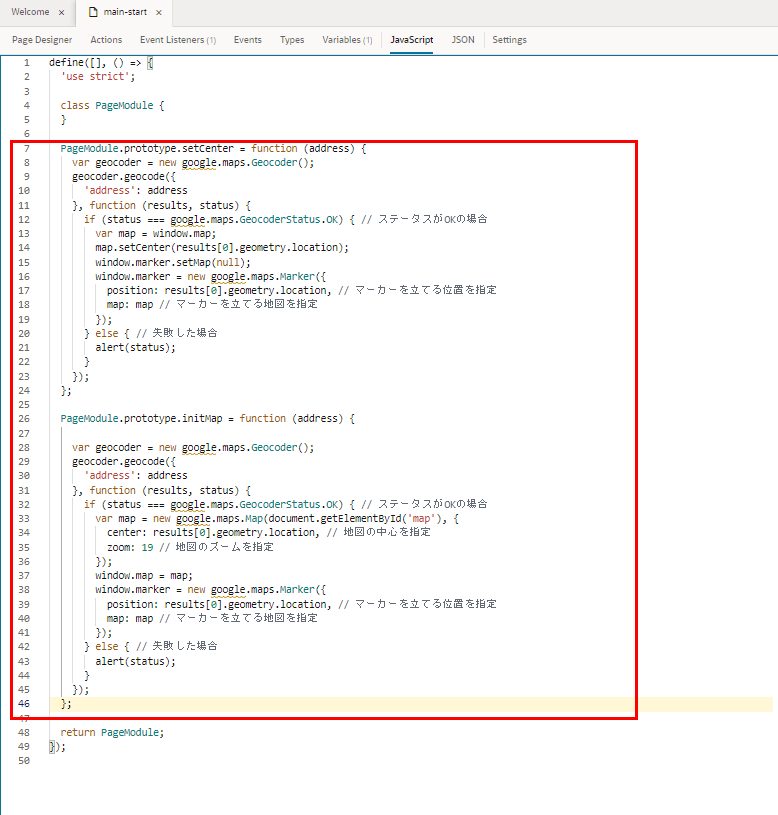Viewport: 778px width, 815px height.
Task: Go to the Actions tab
Action: point(106,40)
